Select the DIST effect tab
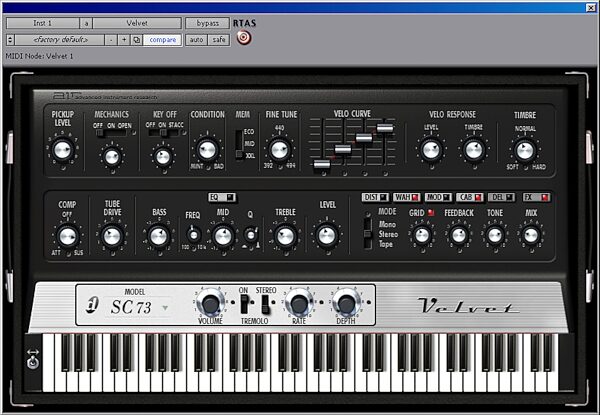The width and height of the screenshot is (600, 415). point(375,197)
